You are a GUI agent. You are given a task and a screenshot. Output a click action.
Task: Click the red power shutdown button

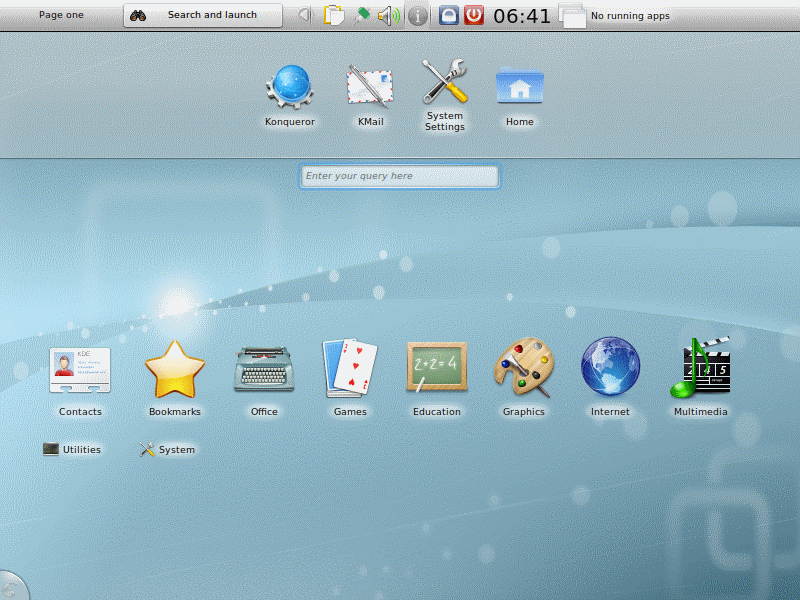pyautogui.click(x=474, y=15)
